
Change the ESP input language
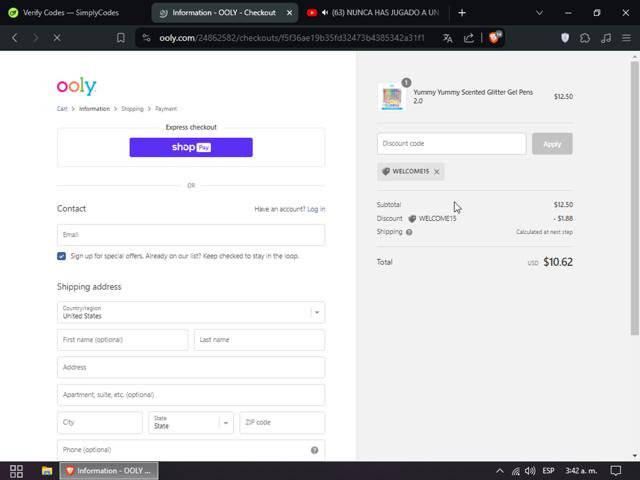(548, 471)
